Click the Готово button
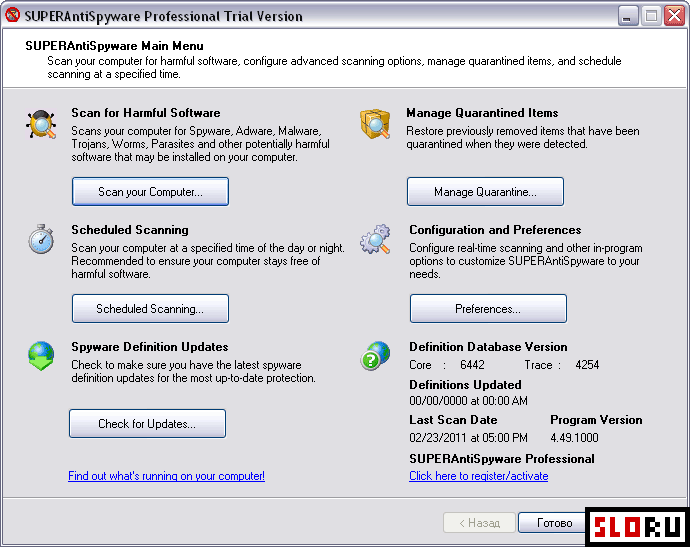Image resolution: width=690 pixels, height=547 pixels. point(554,523)
